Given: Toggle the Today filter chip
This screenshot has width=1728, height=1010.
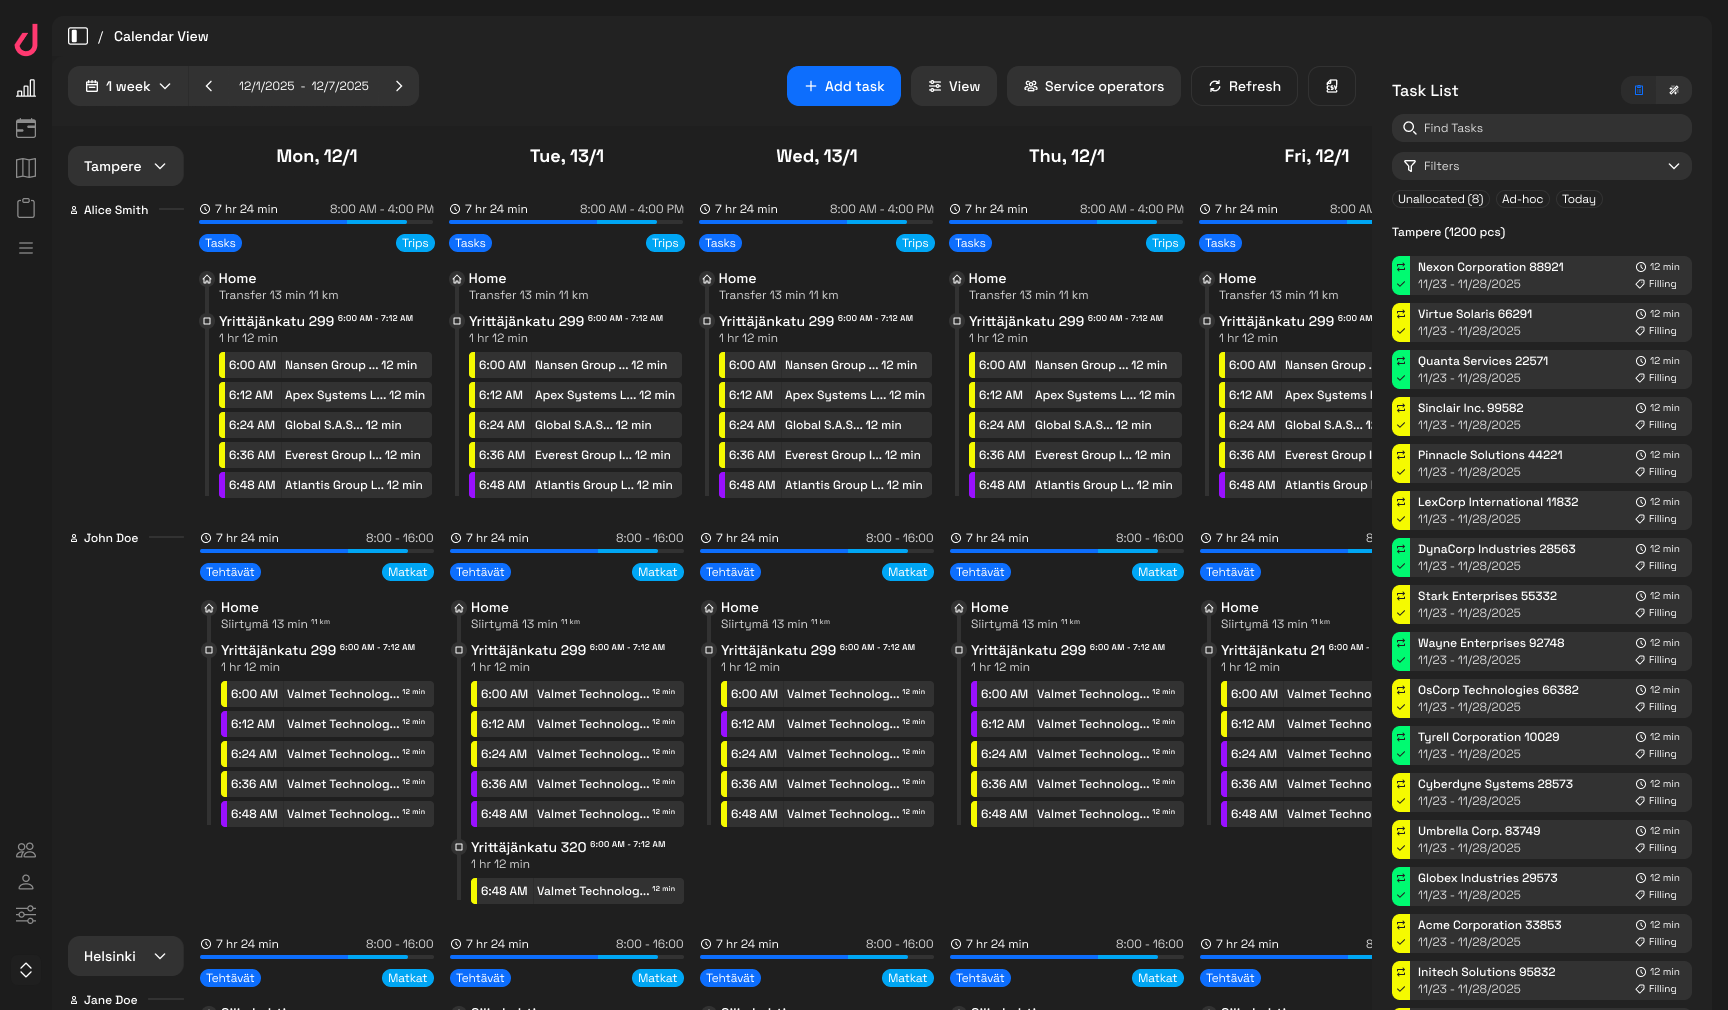Looking at the screenshot, I should click(1578, 199).
